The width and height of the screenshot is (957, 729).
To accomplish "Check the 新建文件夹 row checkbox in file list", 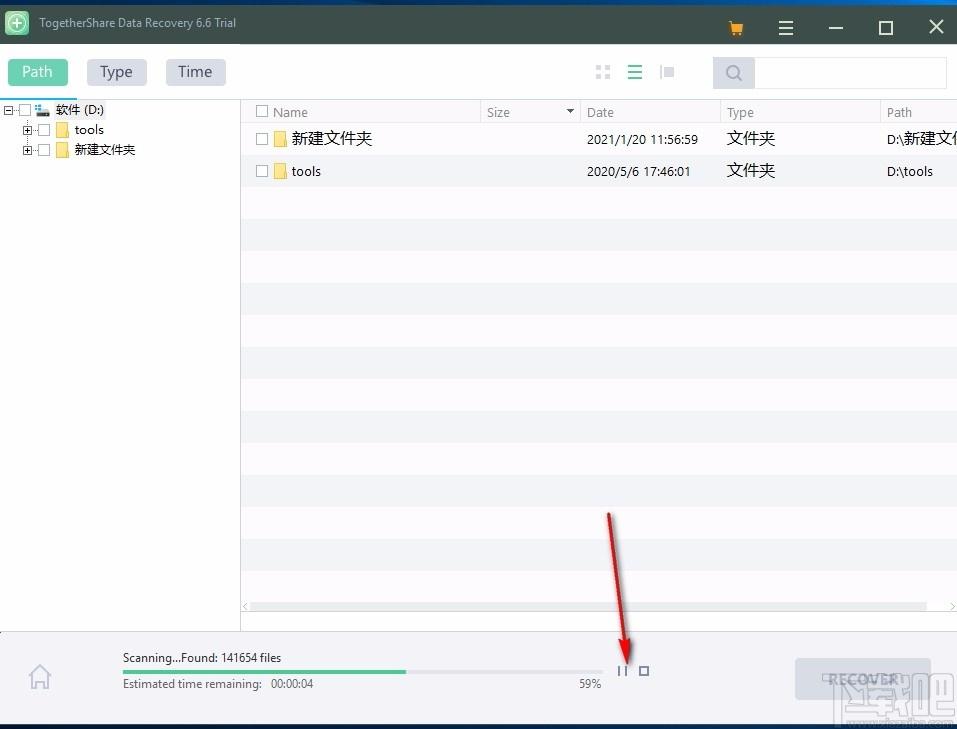I will coord(262,139).
